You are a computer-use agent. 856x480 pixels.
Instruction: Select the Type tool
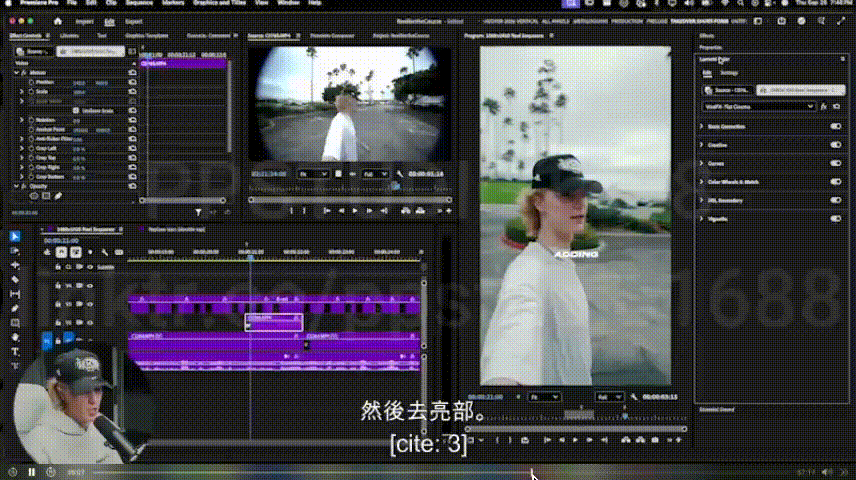pyautogui.click(x=15, y=352)
